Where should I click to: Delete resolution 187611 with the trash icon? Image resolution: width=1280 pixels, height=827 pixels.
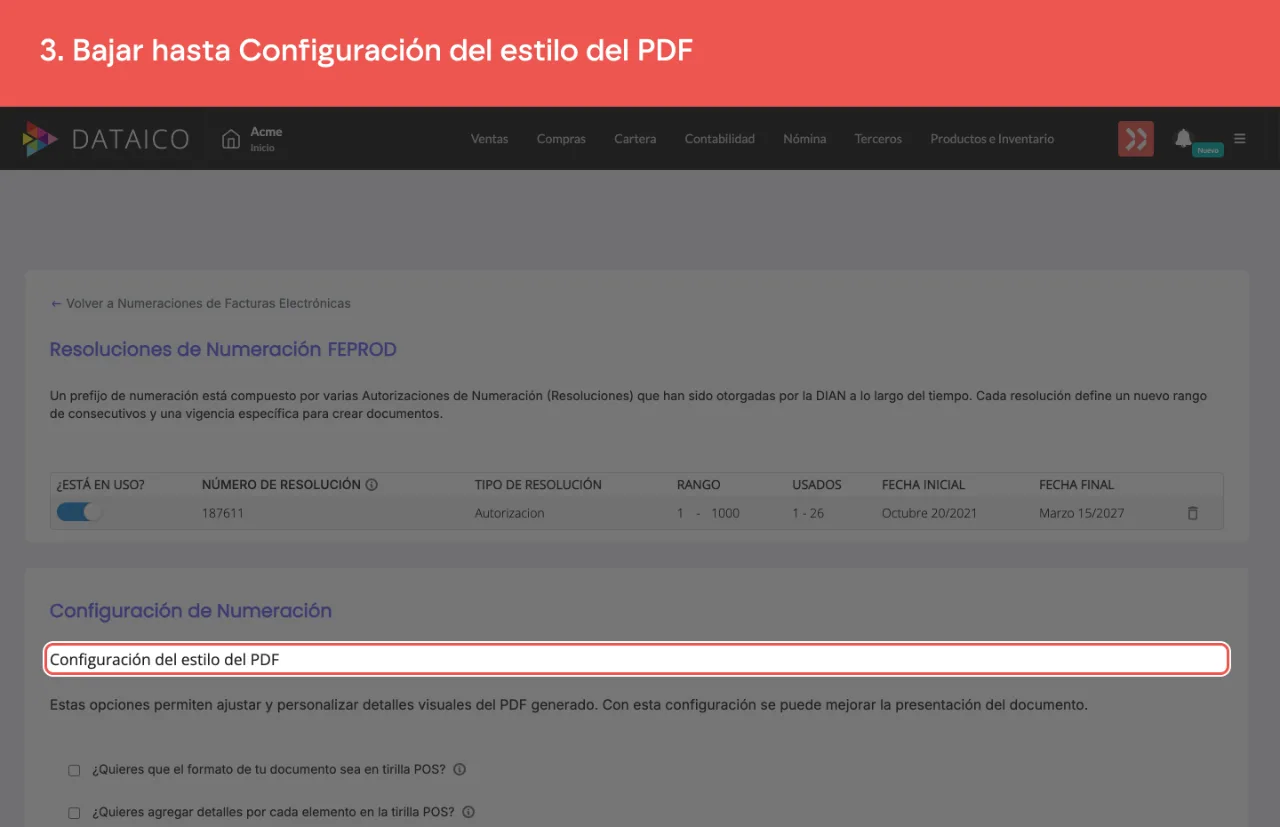[1192, 513]
